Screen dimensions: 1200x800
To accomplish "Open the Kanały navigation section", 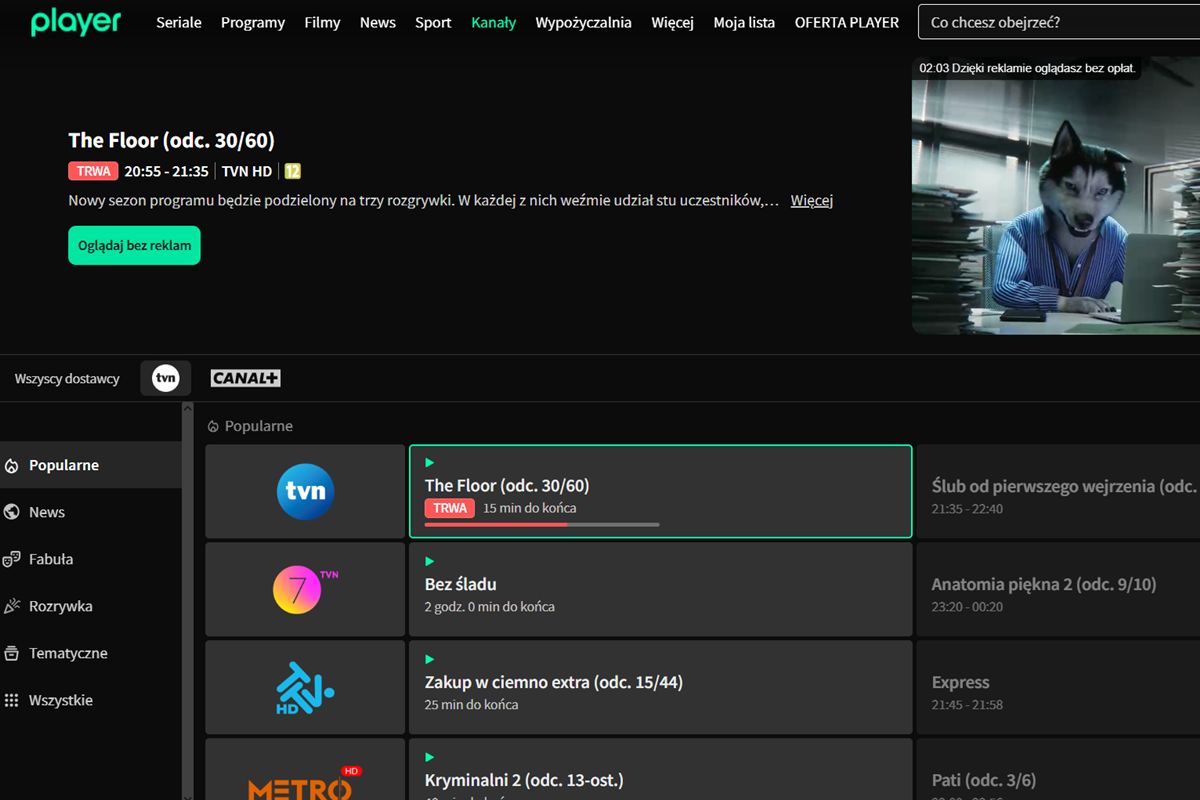I will (x=493, y=22).
